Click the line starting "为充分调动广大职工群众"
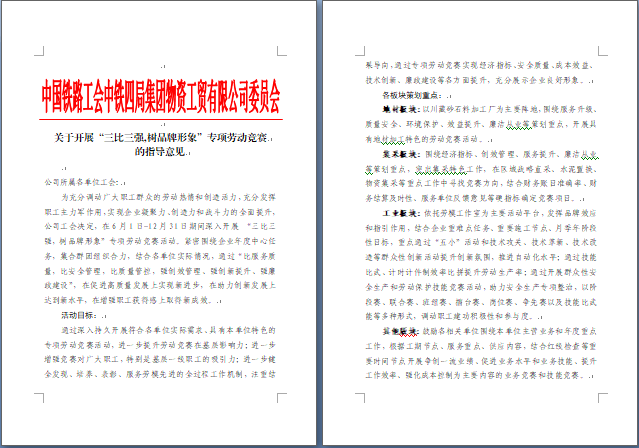This screenshot has height=448, width=639. [x=168, y=197]
